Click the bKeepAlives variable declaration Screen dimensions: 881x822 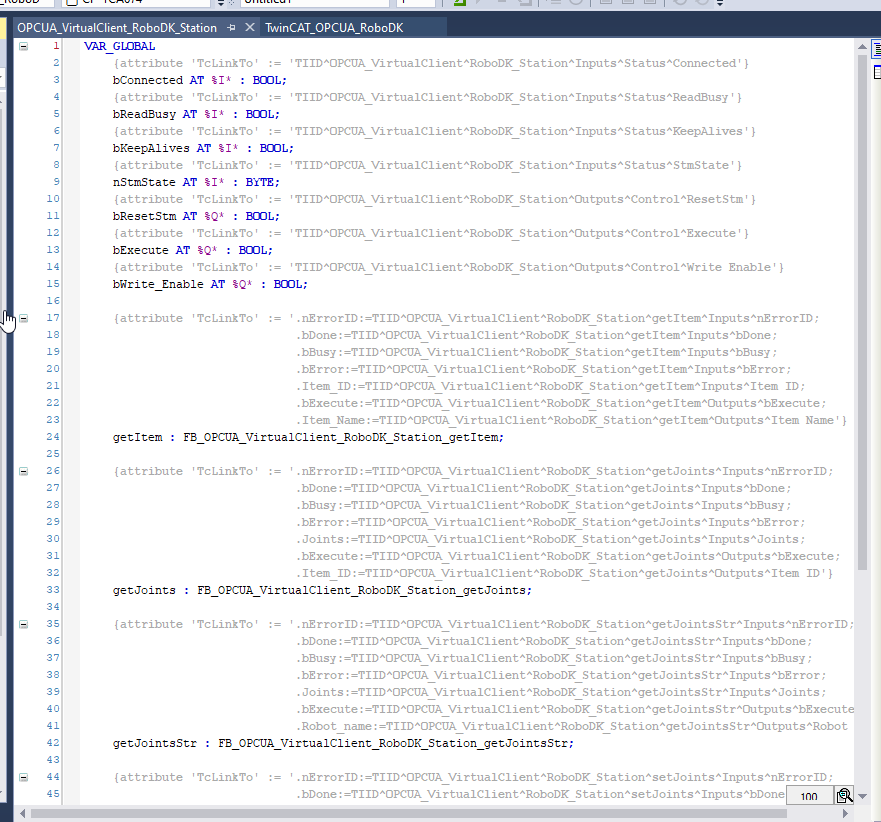[x=203, y=148]
